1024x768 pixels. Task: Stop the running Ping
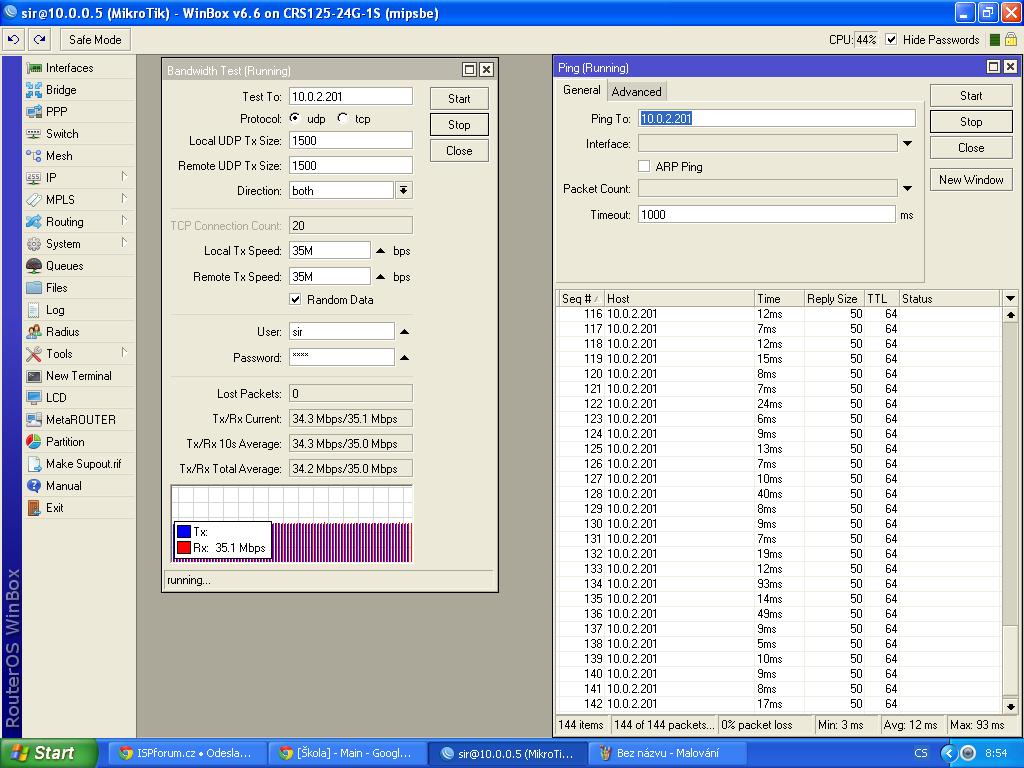point(971,122)
